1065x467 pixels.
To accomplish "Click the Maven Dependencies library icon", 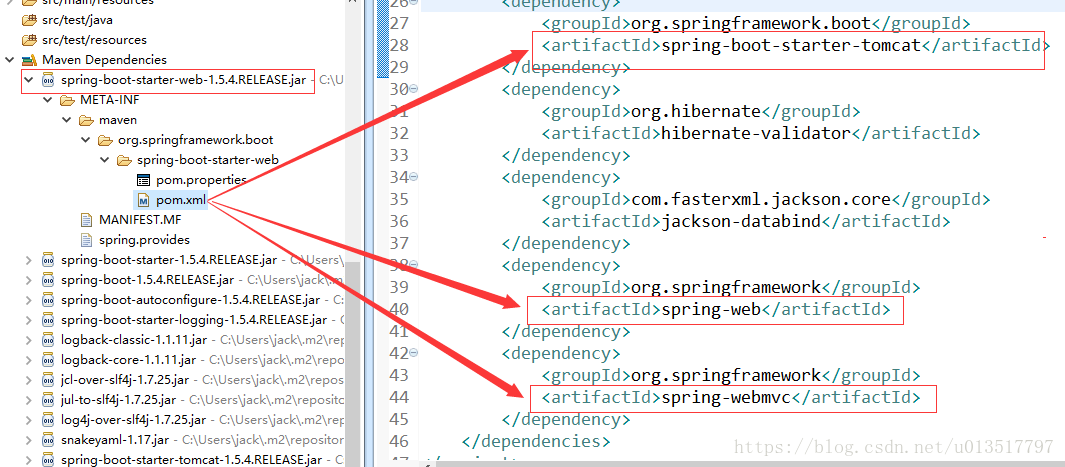I will (29, 60).
